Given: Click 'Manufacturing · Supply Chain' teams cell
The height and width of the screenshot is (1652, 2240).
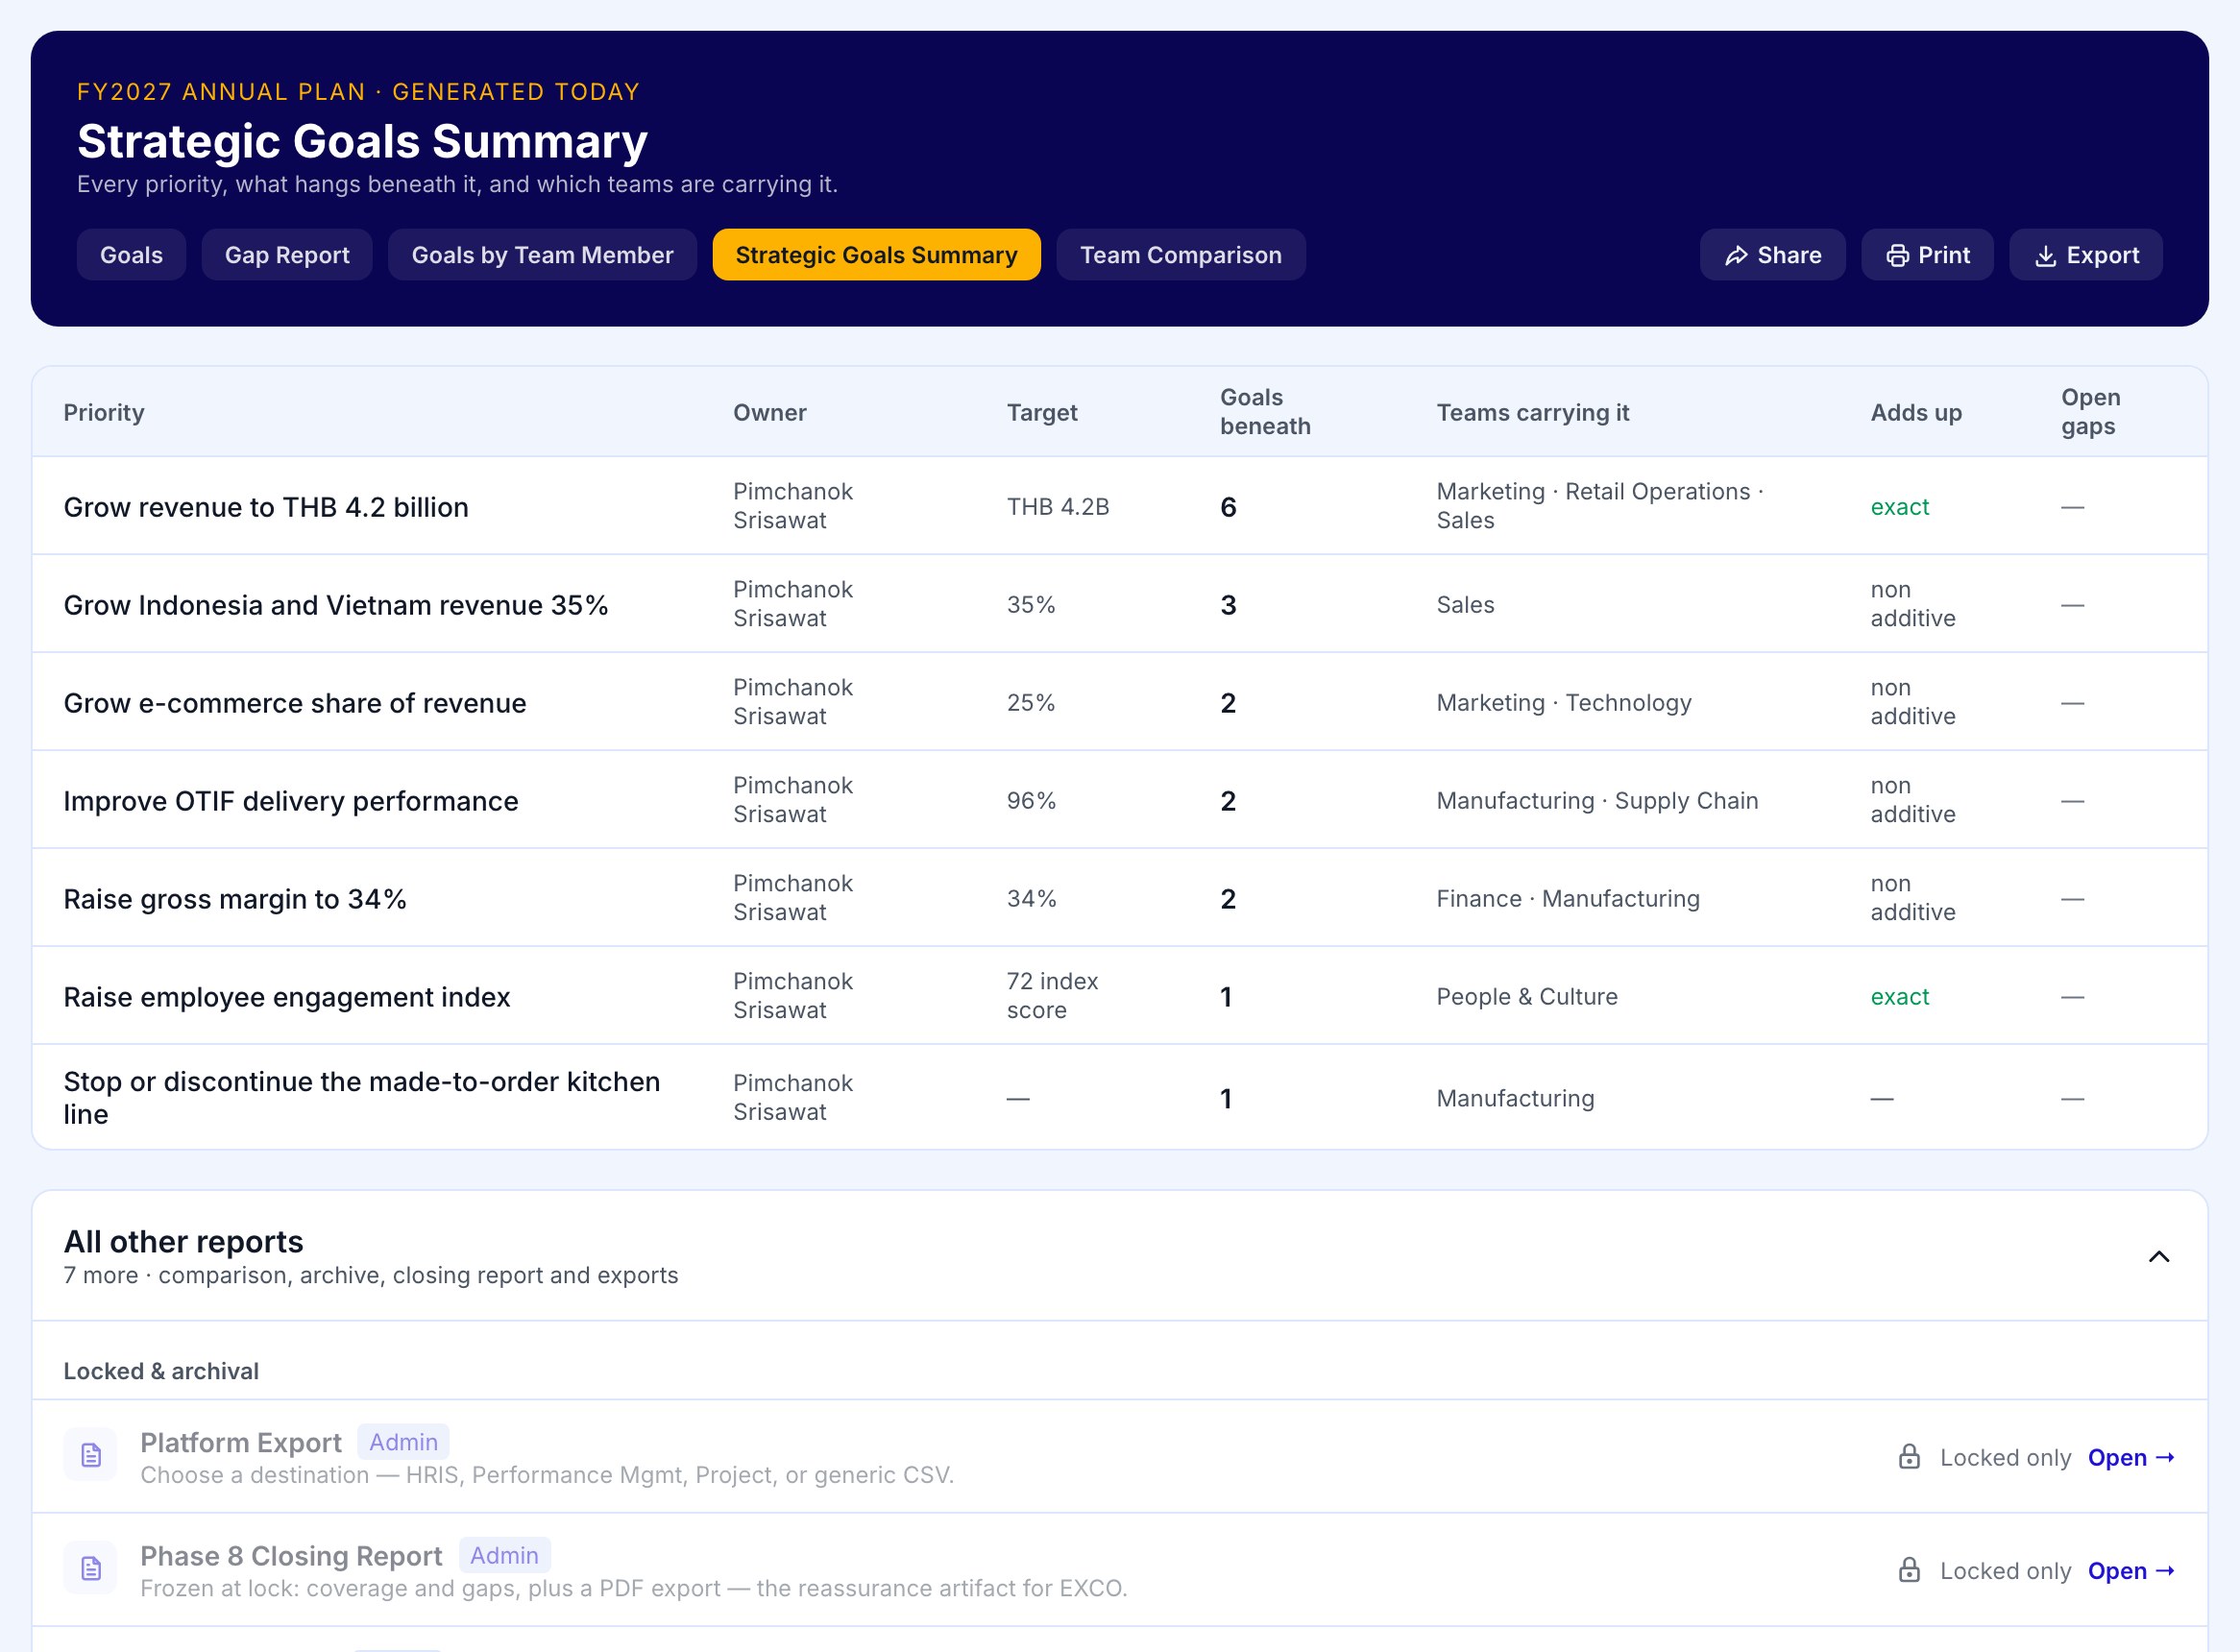Looking at the screenshot, I should point(1597,800).
